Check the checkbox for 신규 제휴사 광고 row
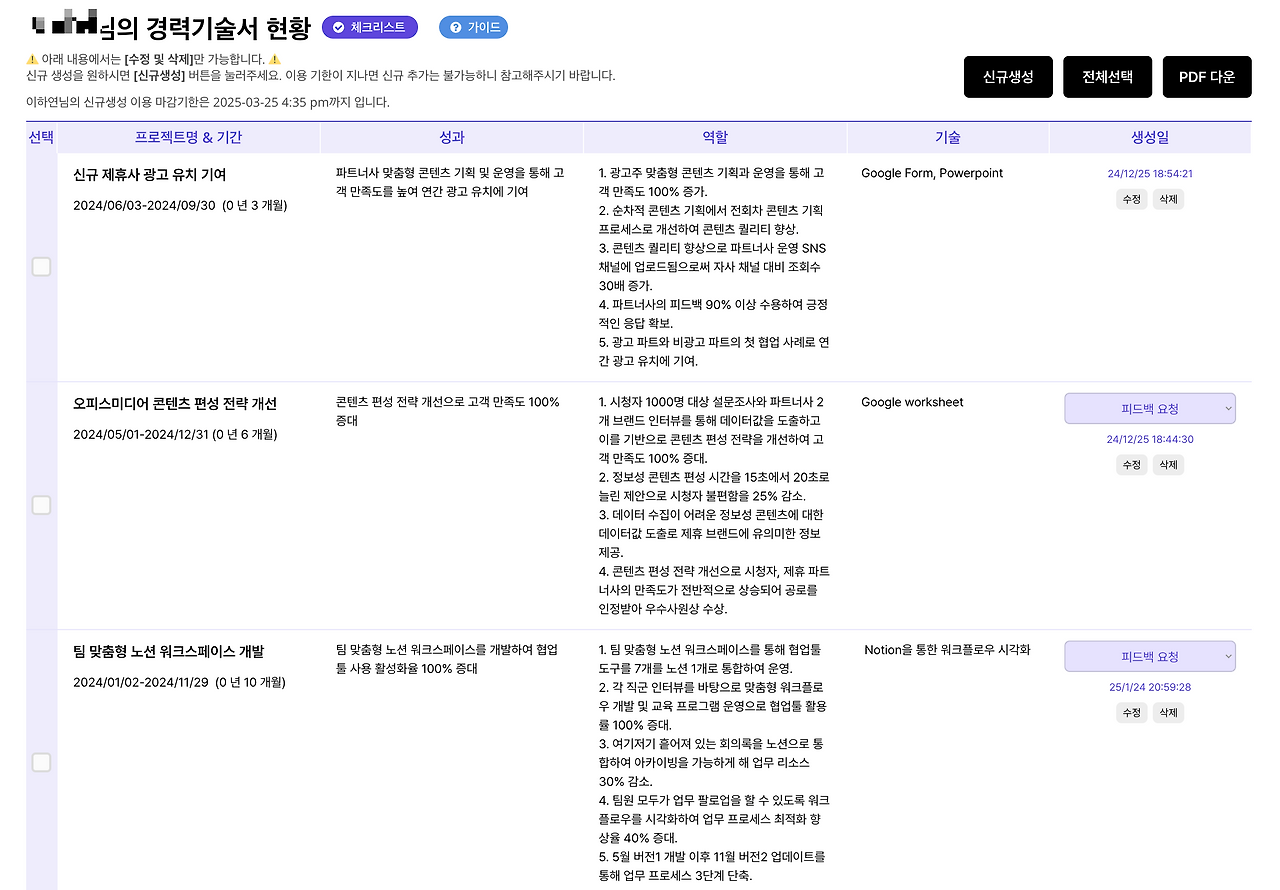This screenshot has height=890, width=1280. coord(41,267)
